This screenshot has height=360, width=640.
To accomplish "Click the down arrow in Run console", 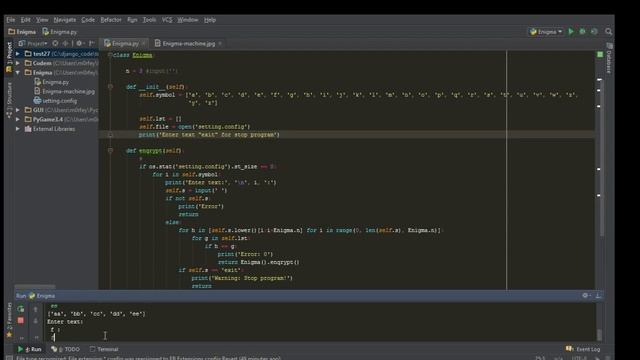I will [x=36, y=321].
